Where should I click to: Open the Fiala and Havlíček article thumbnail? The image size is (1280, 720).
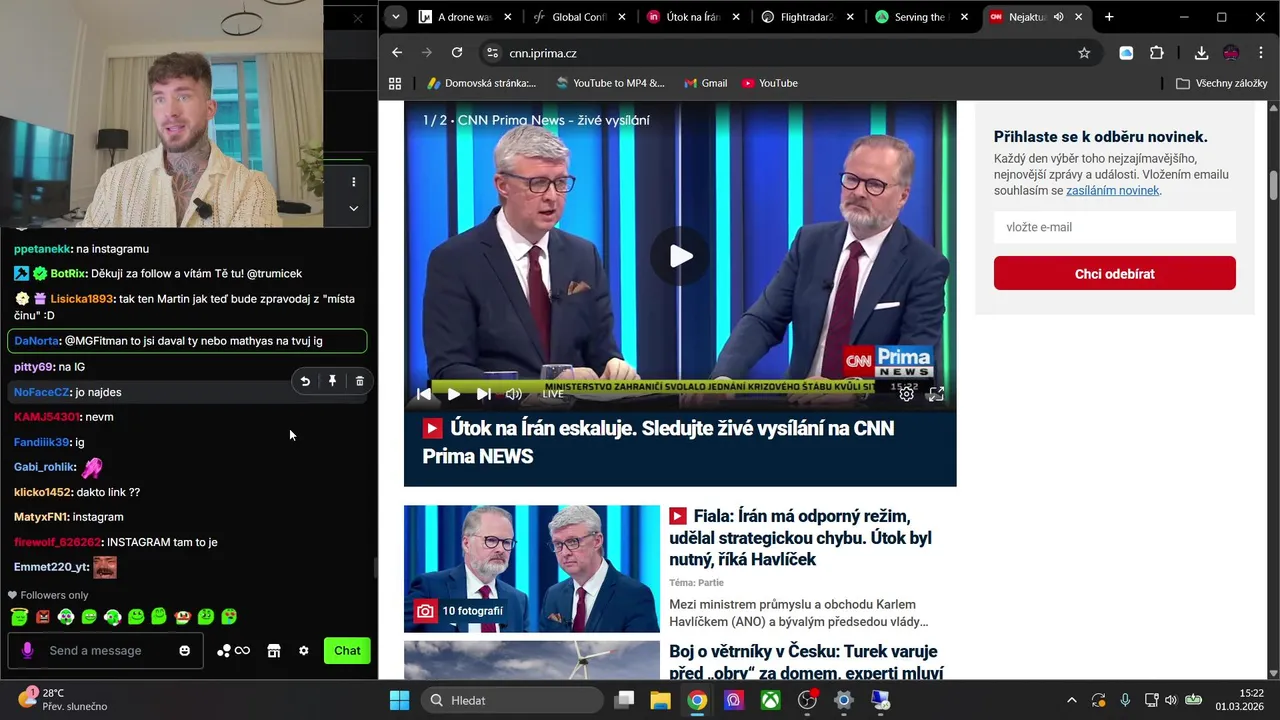(532, 568)
